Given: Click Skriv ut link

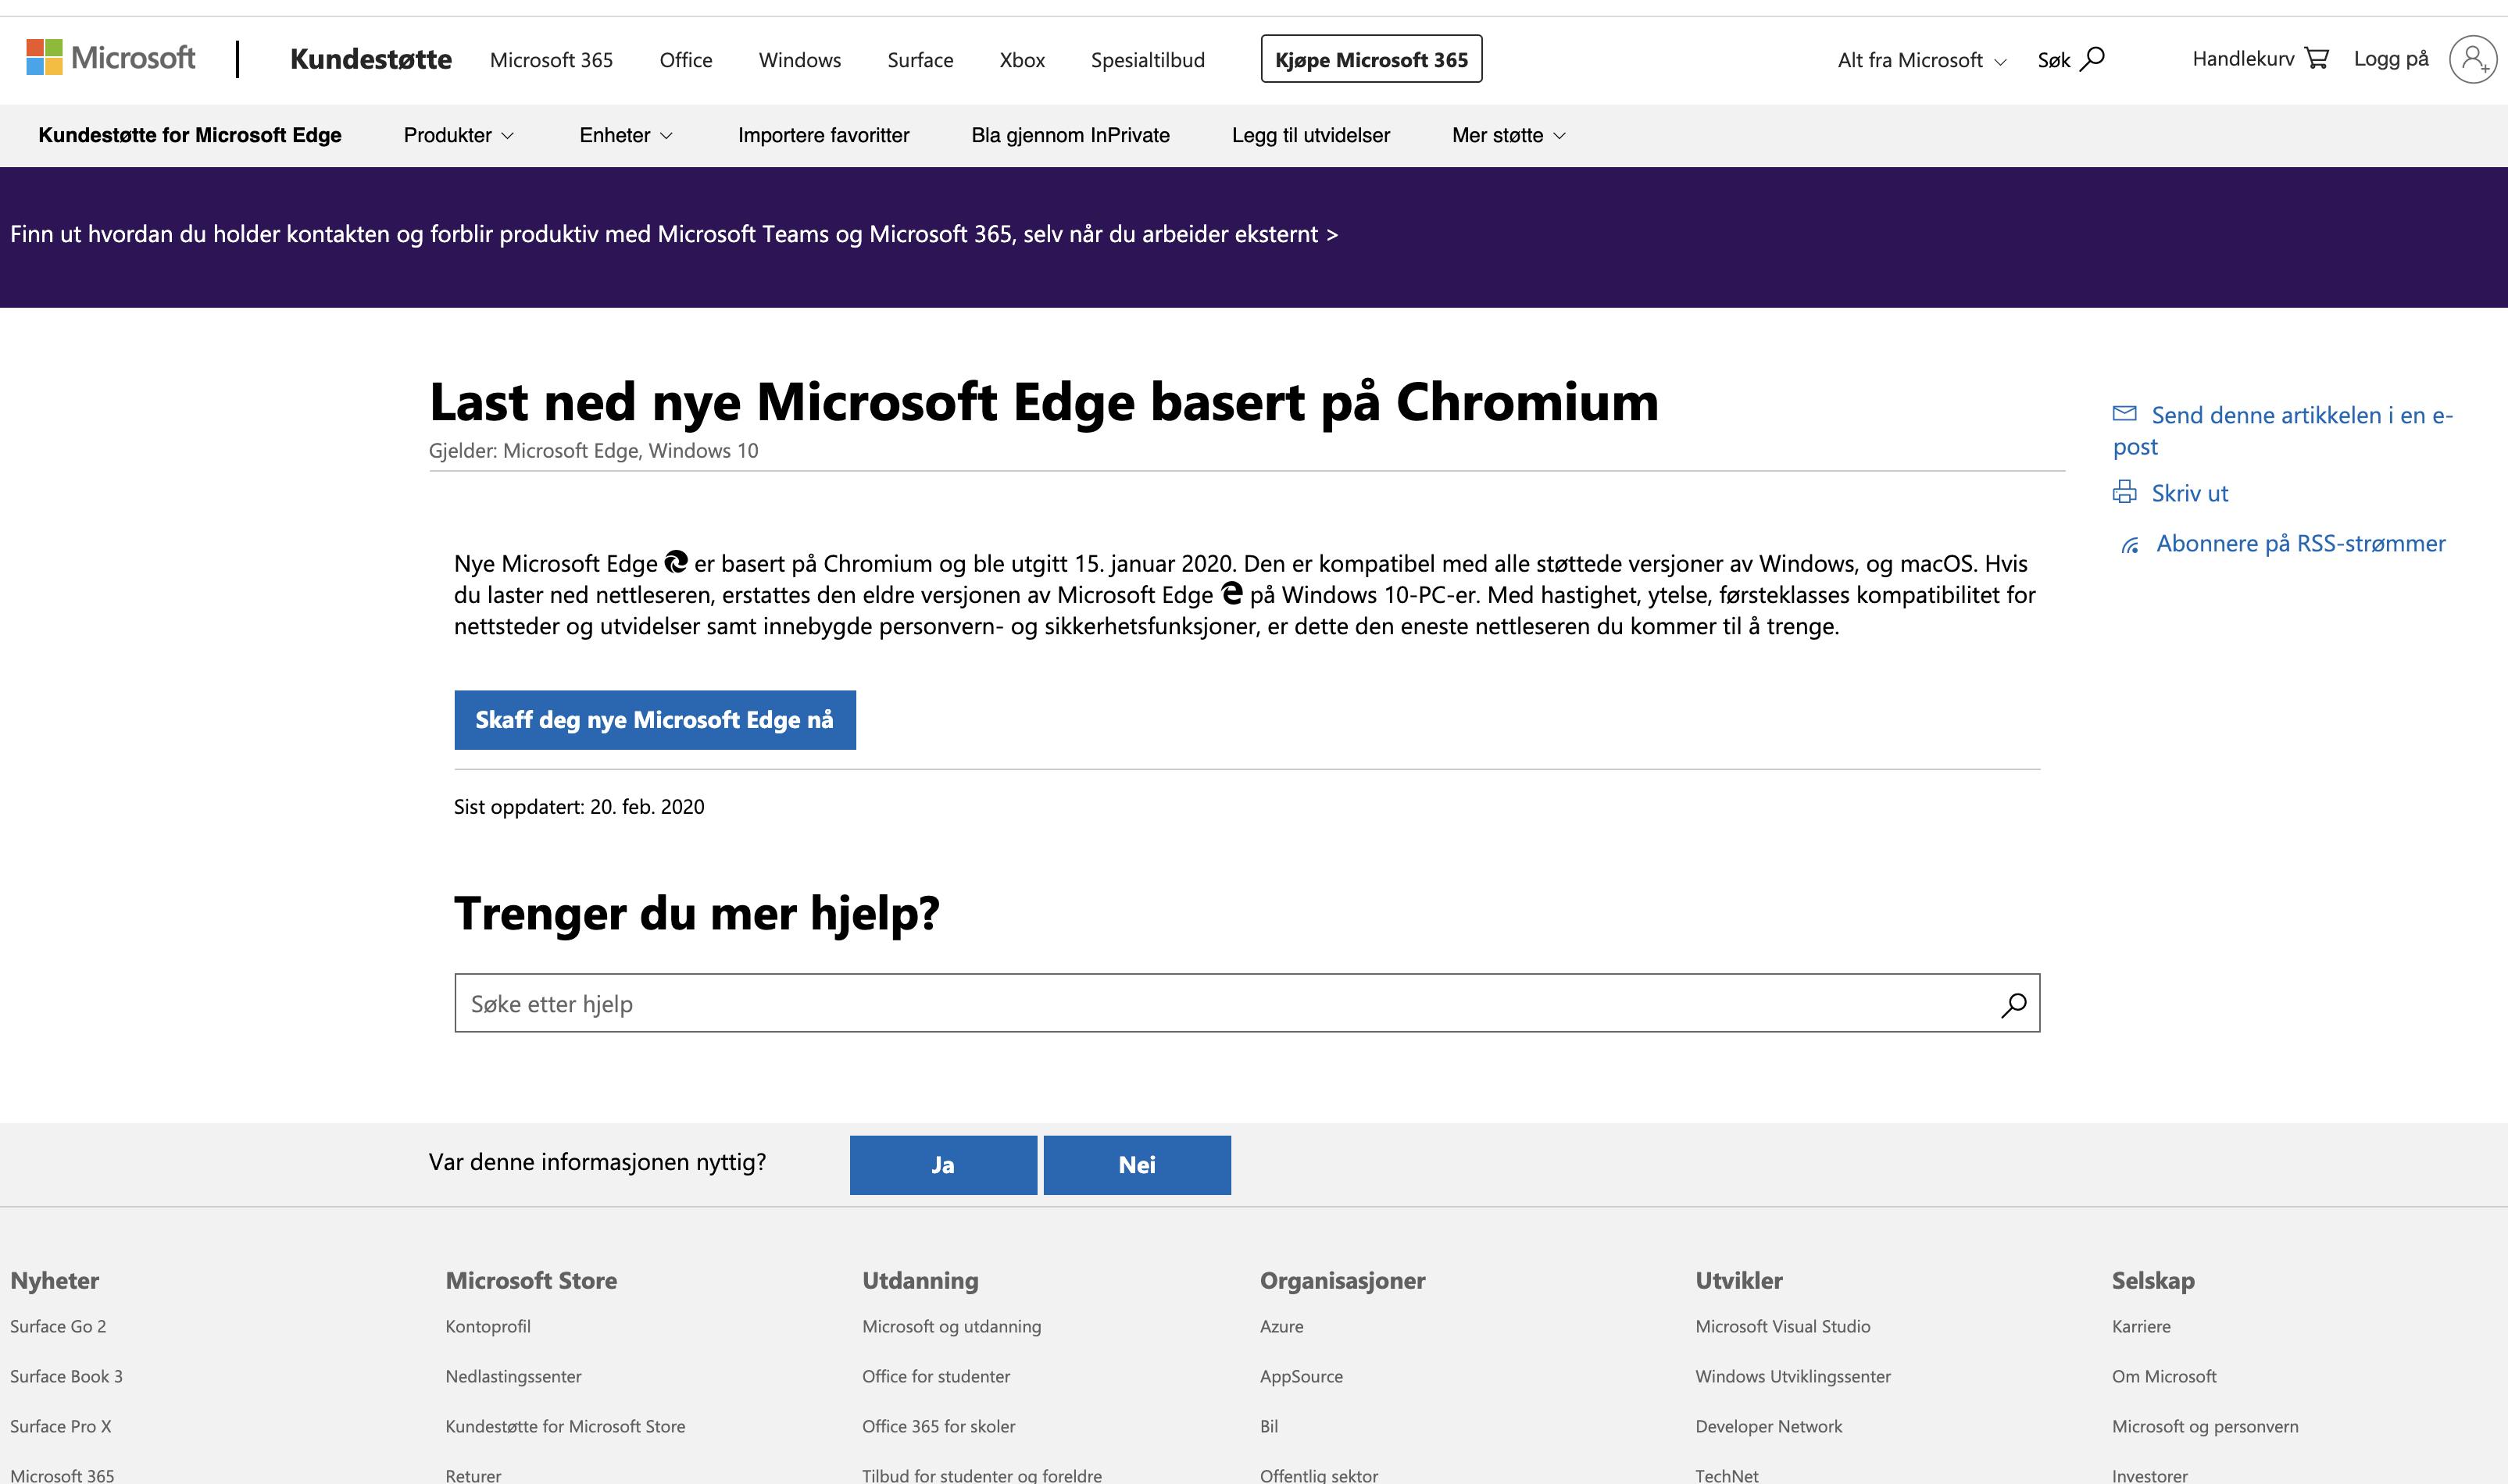Looking at the screenshot, I should point(2189,493).
